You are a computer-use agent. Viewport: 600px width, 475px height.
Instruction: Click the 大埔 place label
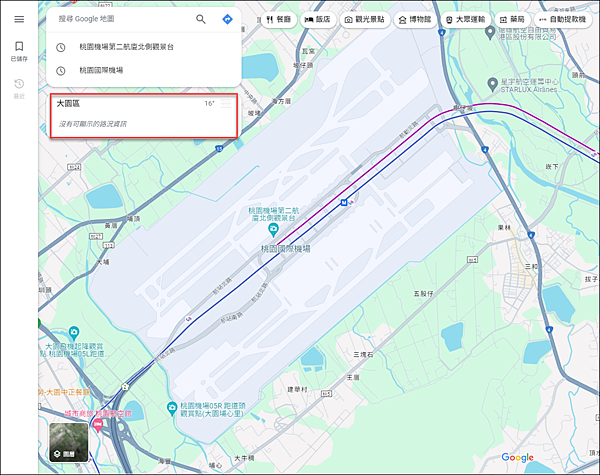(103, 262)
